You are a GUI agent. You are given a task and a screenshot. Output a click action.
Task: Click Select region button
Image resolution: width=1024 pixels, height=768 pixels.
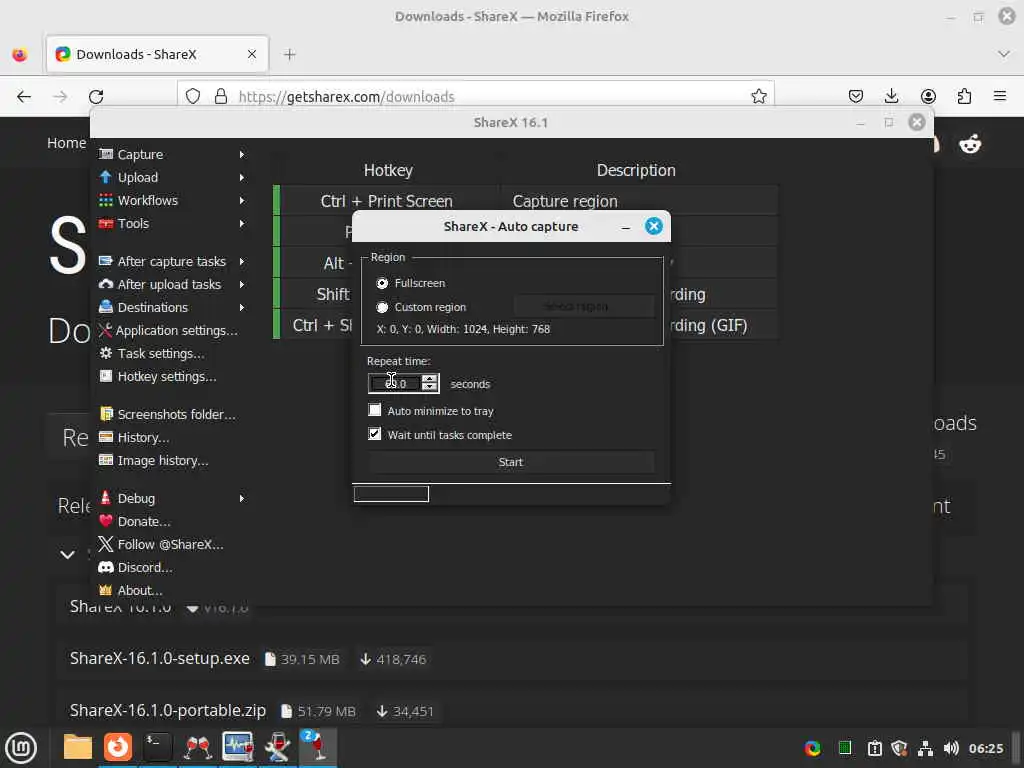[x=584, y=306]
